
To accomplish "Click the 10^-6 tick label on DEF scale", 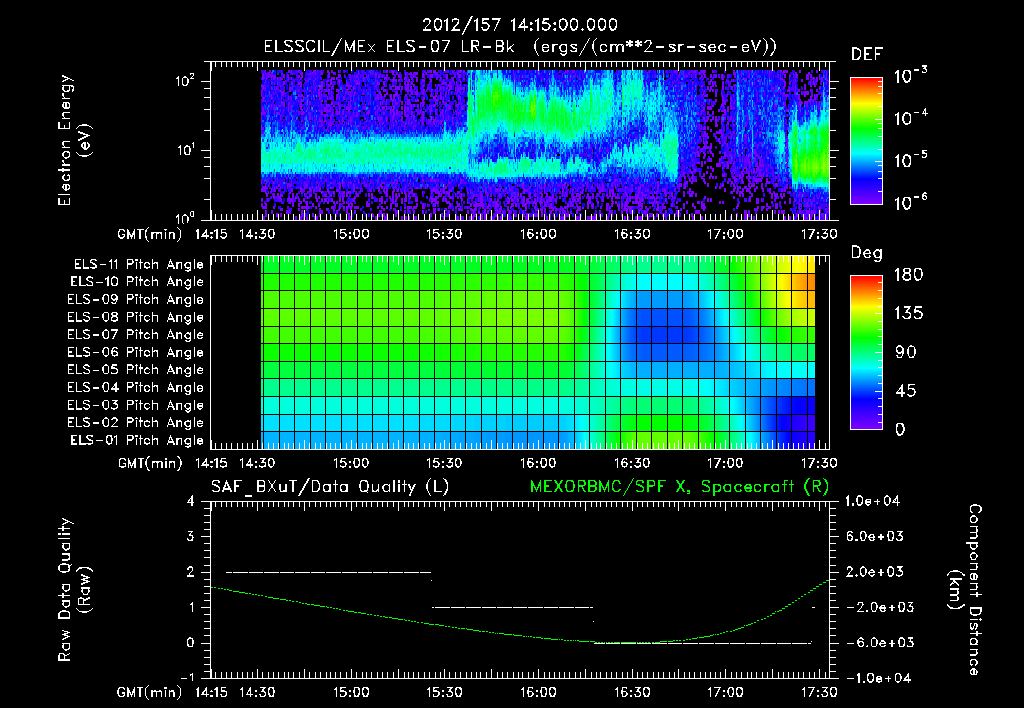I will 910,201.
